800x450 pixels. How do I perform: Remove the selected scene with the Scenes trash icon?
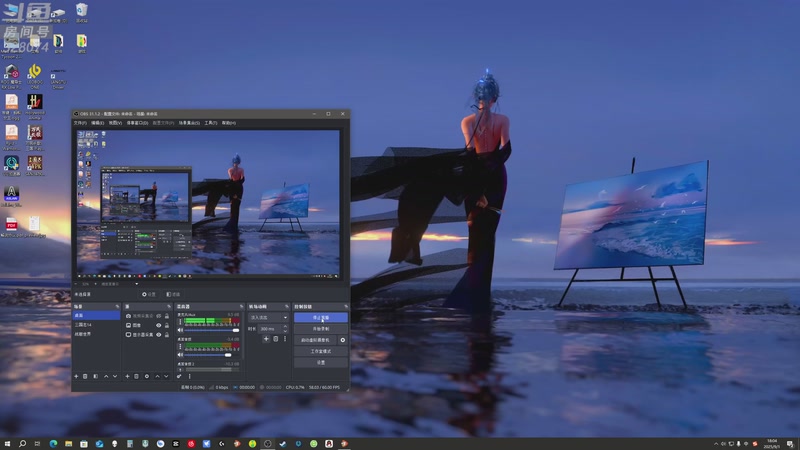[x=85, y=376]
